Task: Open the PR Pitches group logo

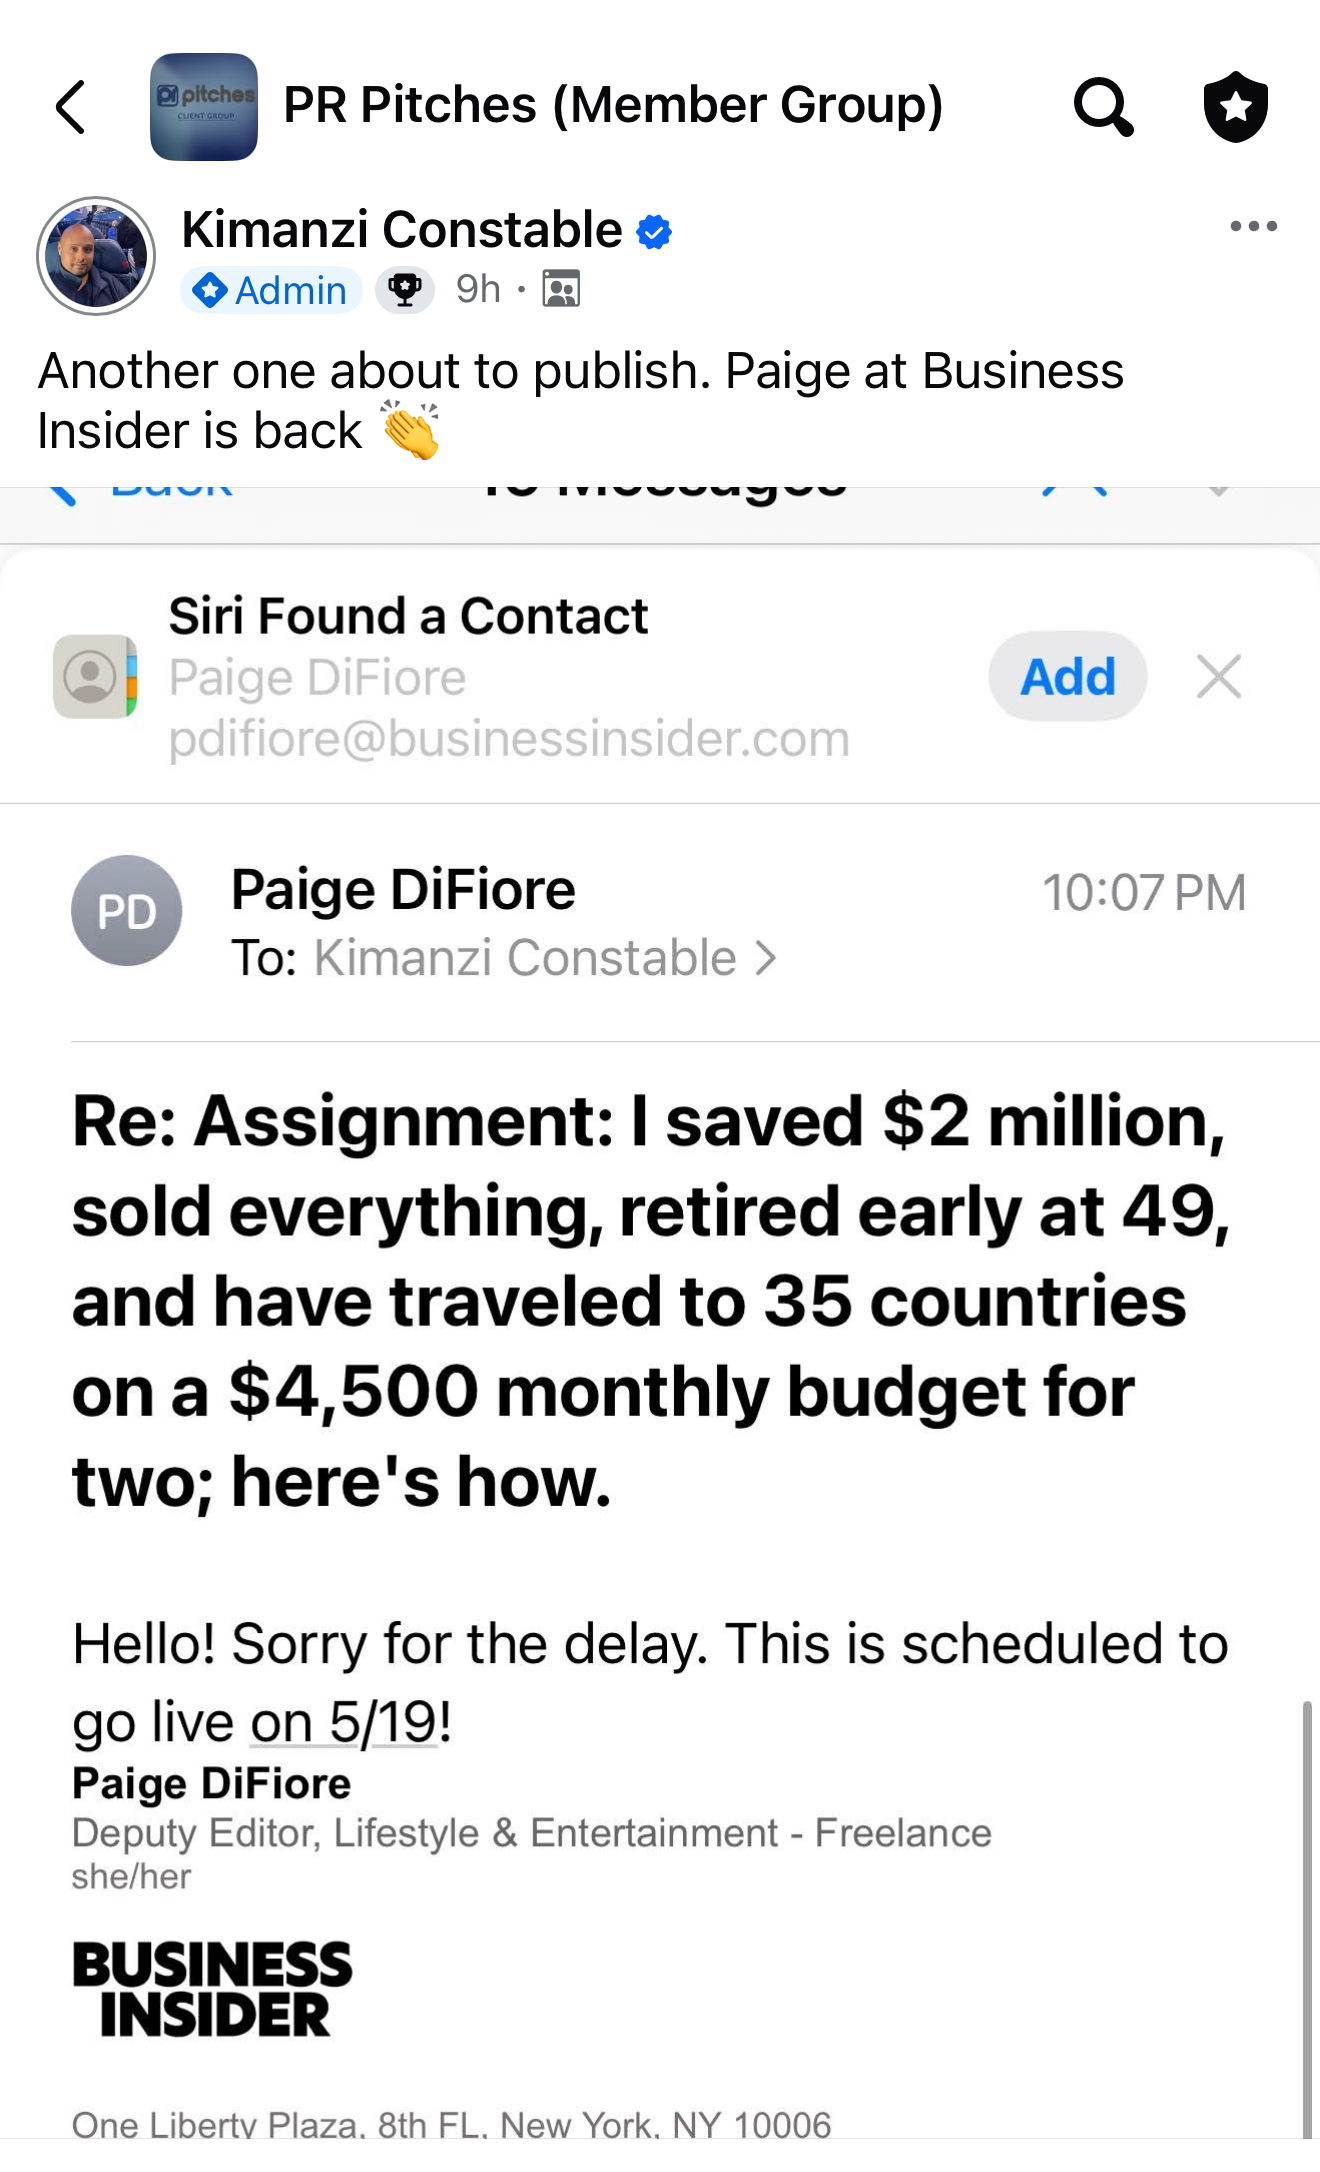Action: 203,107
